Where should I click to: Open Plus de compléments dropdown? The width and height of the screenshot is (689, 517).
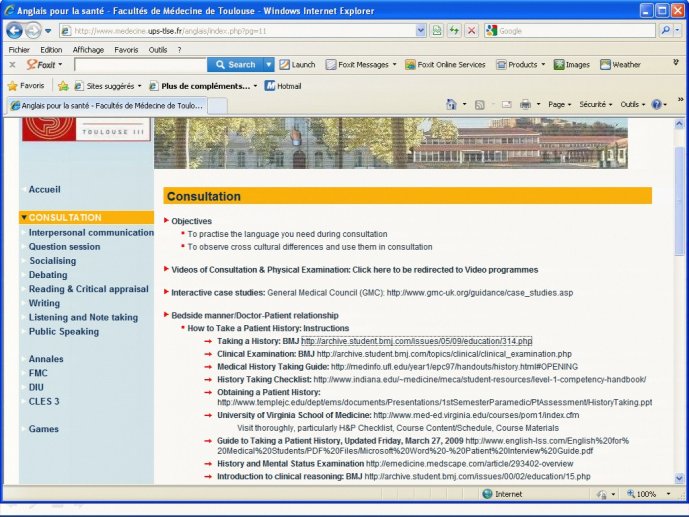click(203, 86)
